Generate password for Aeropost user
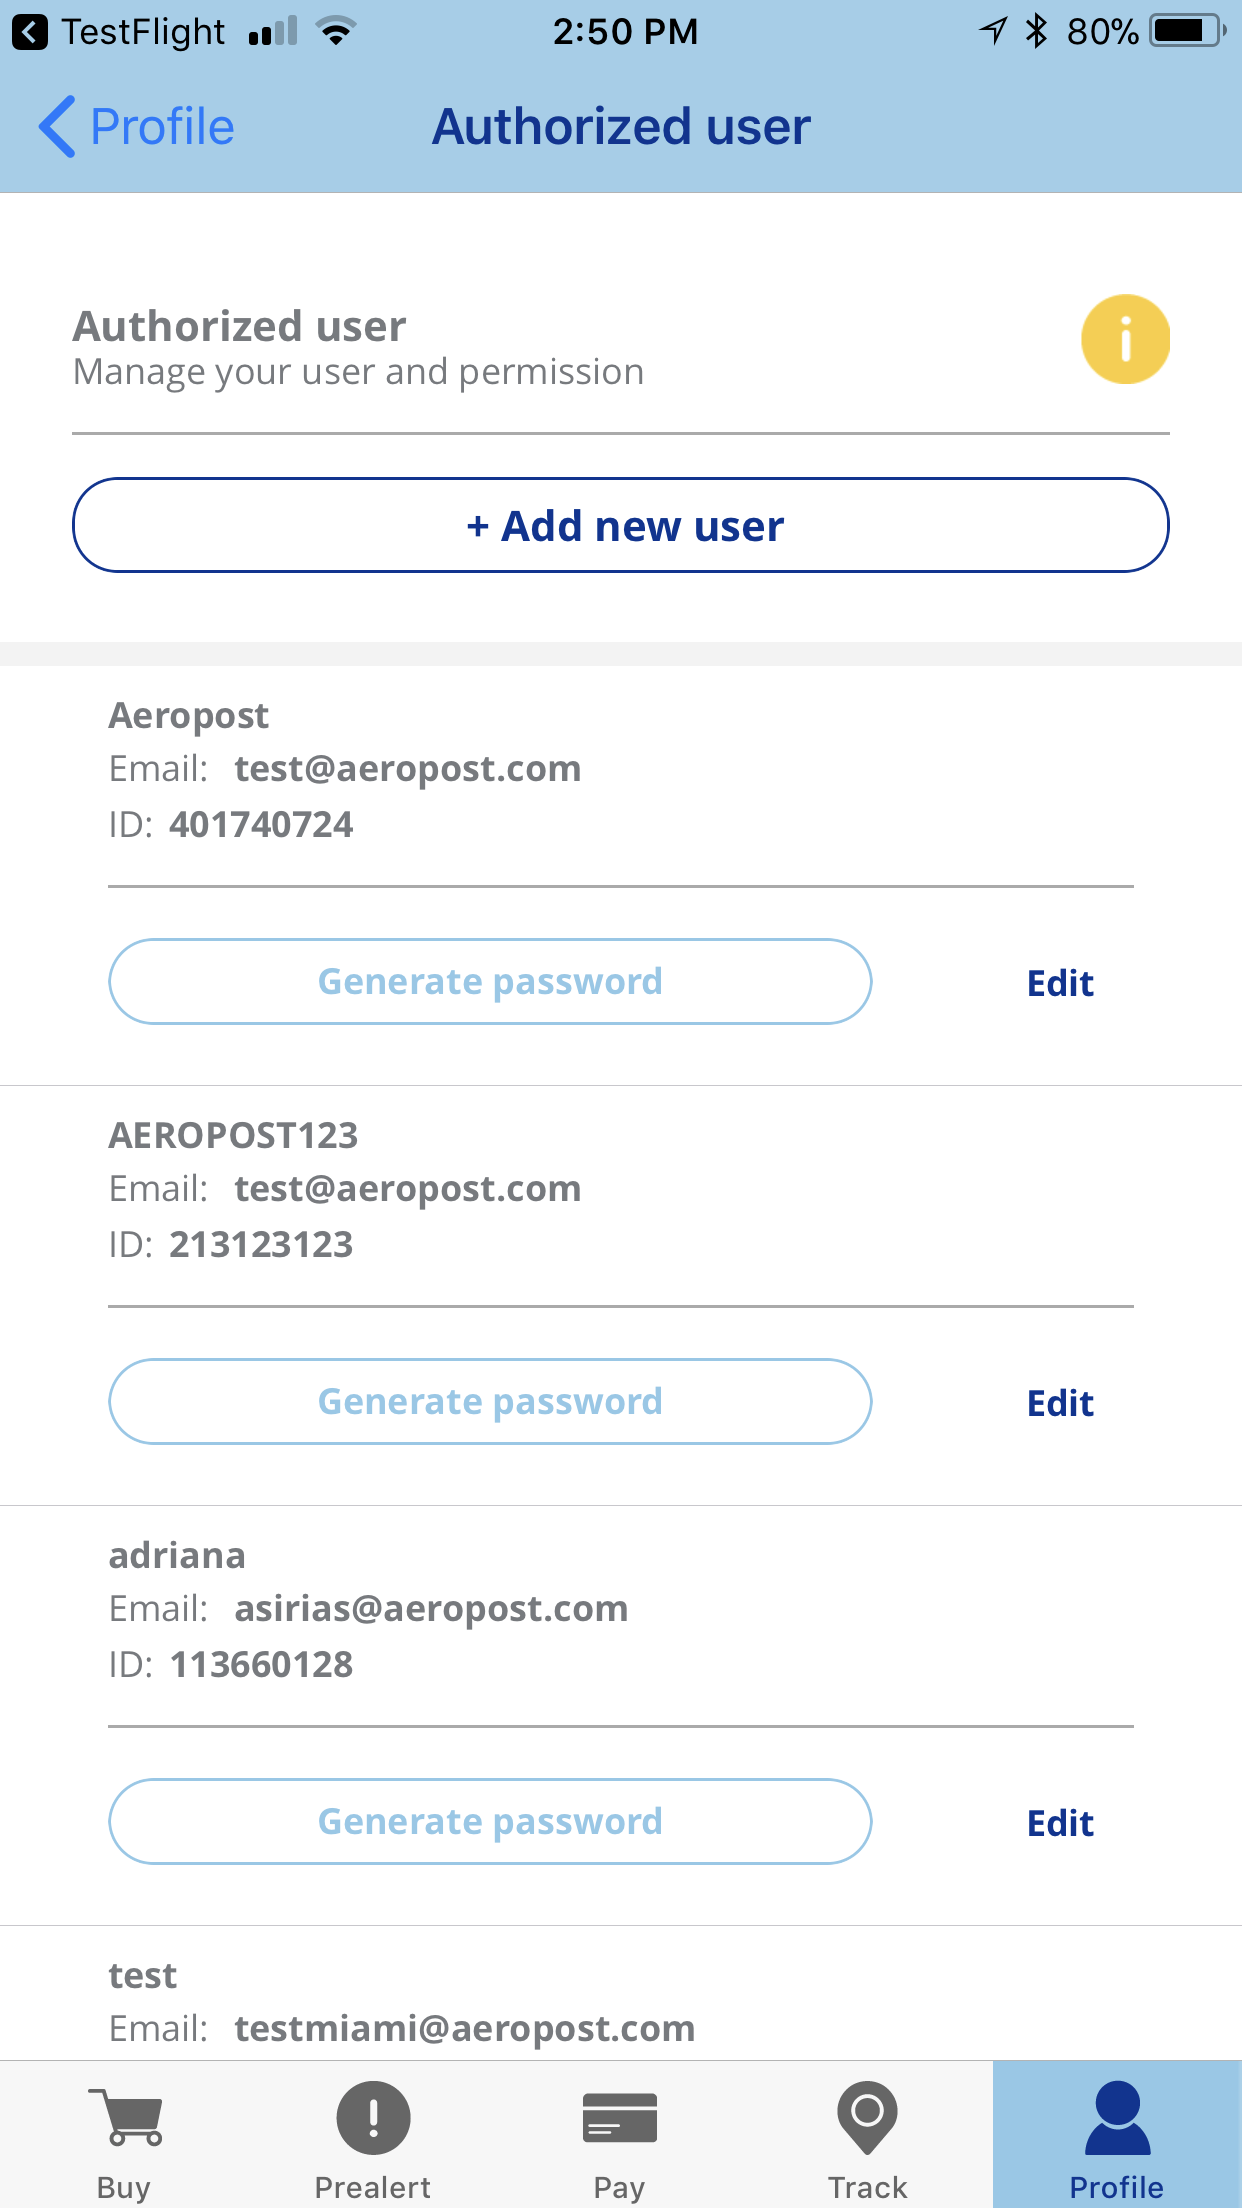Screen dimensions: 1242x2208 (490, 981)
